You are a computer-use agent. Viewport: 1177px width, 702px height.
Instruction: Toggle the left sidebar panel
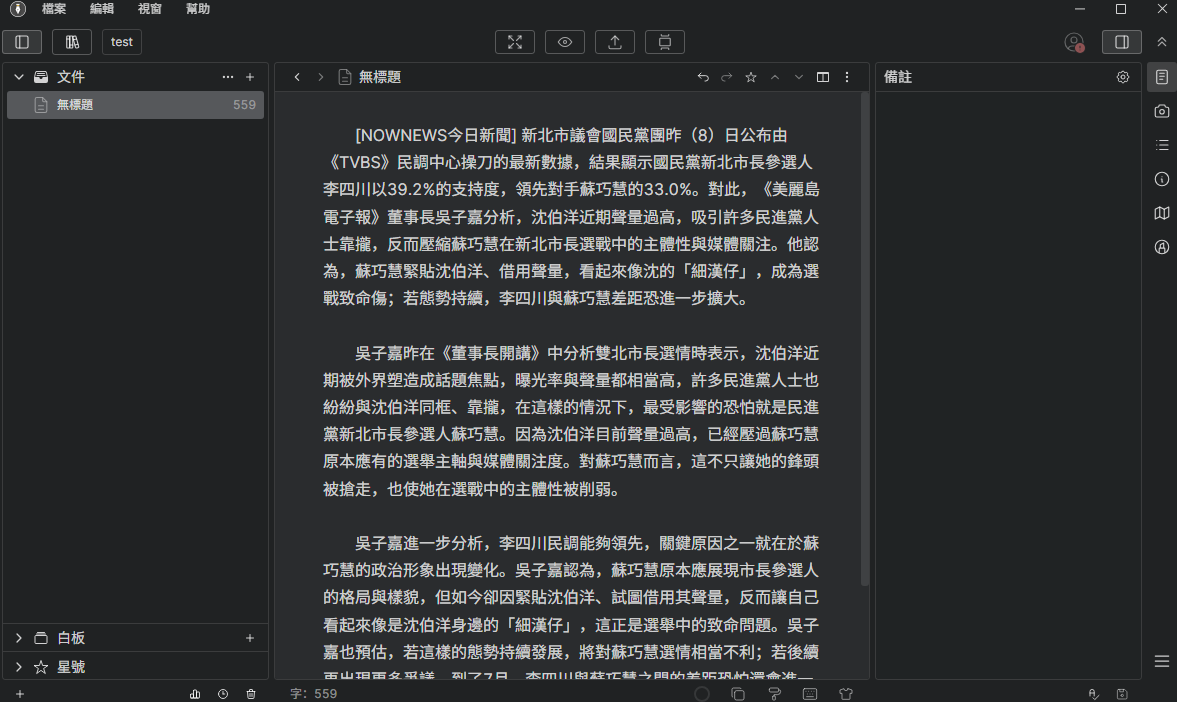(22, 42)
